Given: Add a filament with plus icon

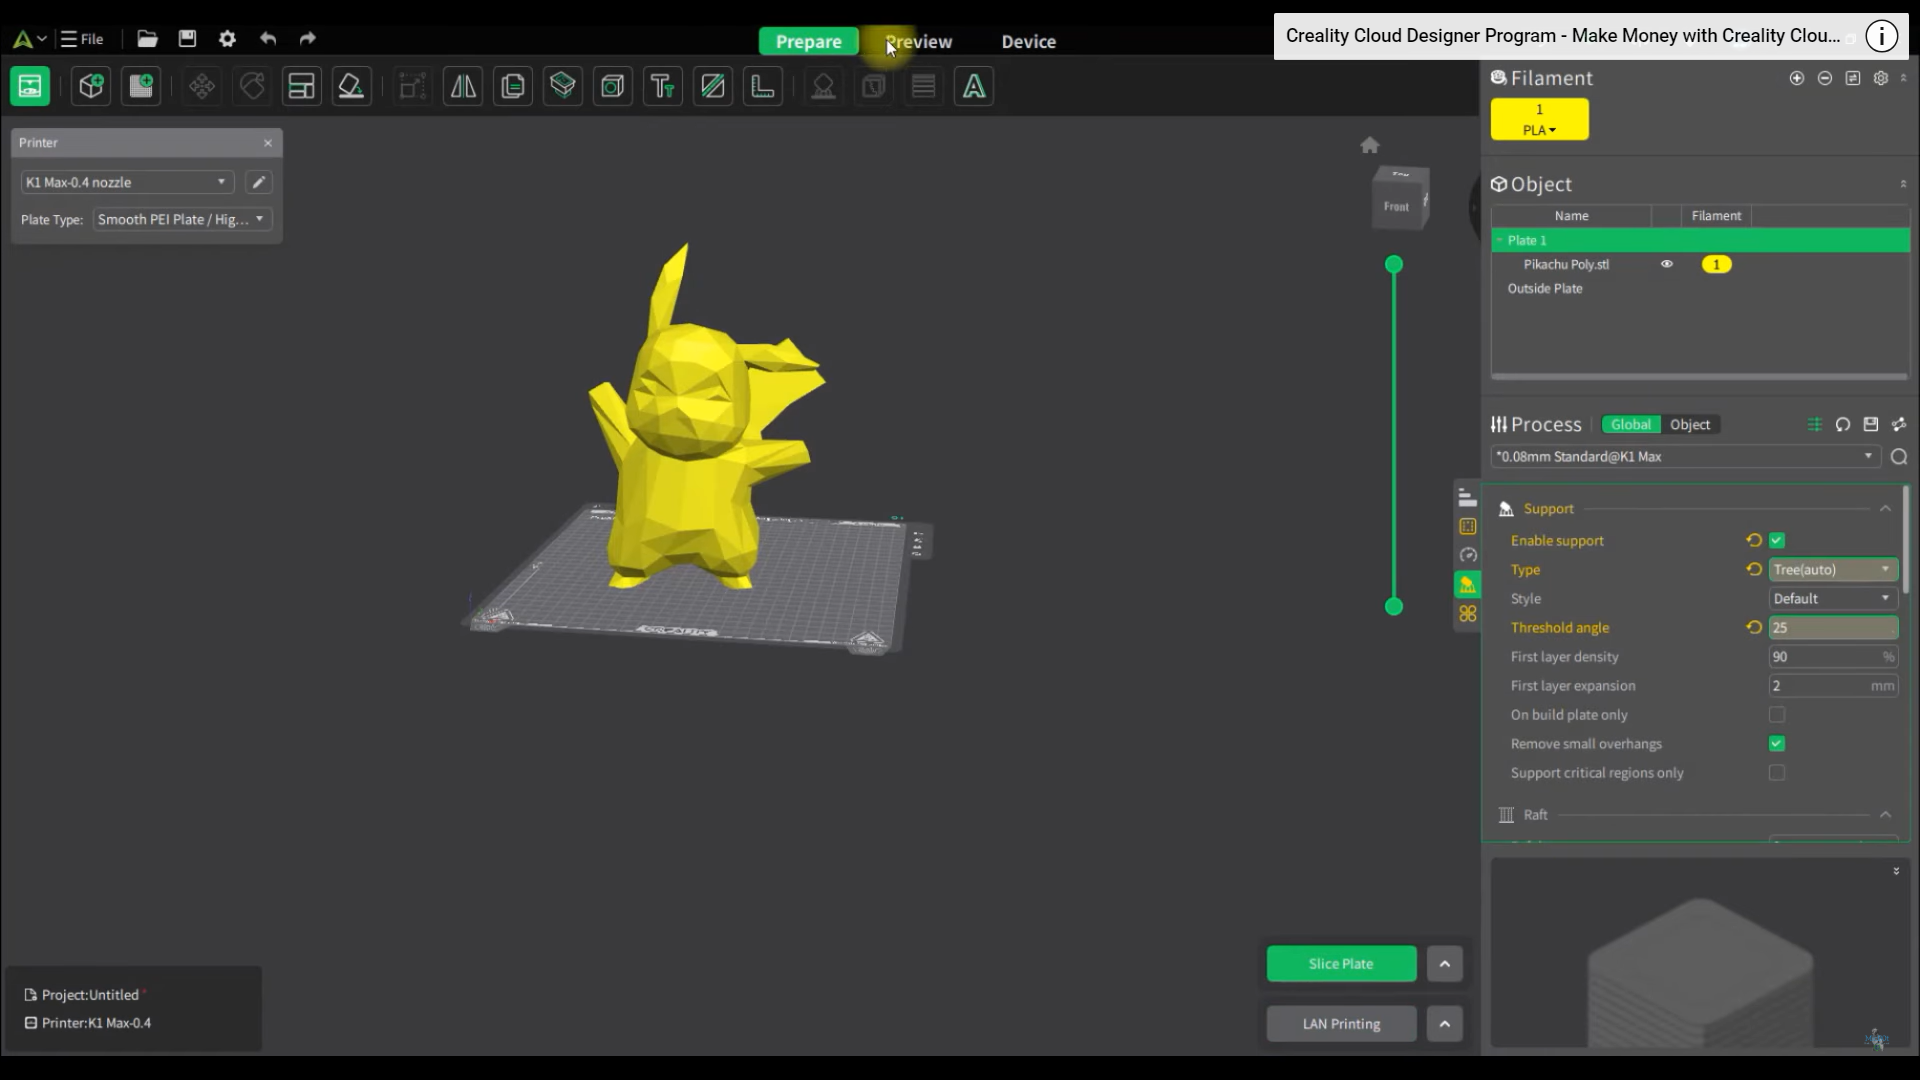Looking at the screenshot, I should 1797,78.
